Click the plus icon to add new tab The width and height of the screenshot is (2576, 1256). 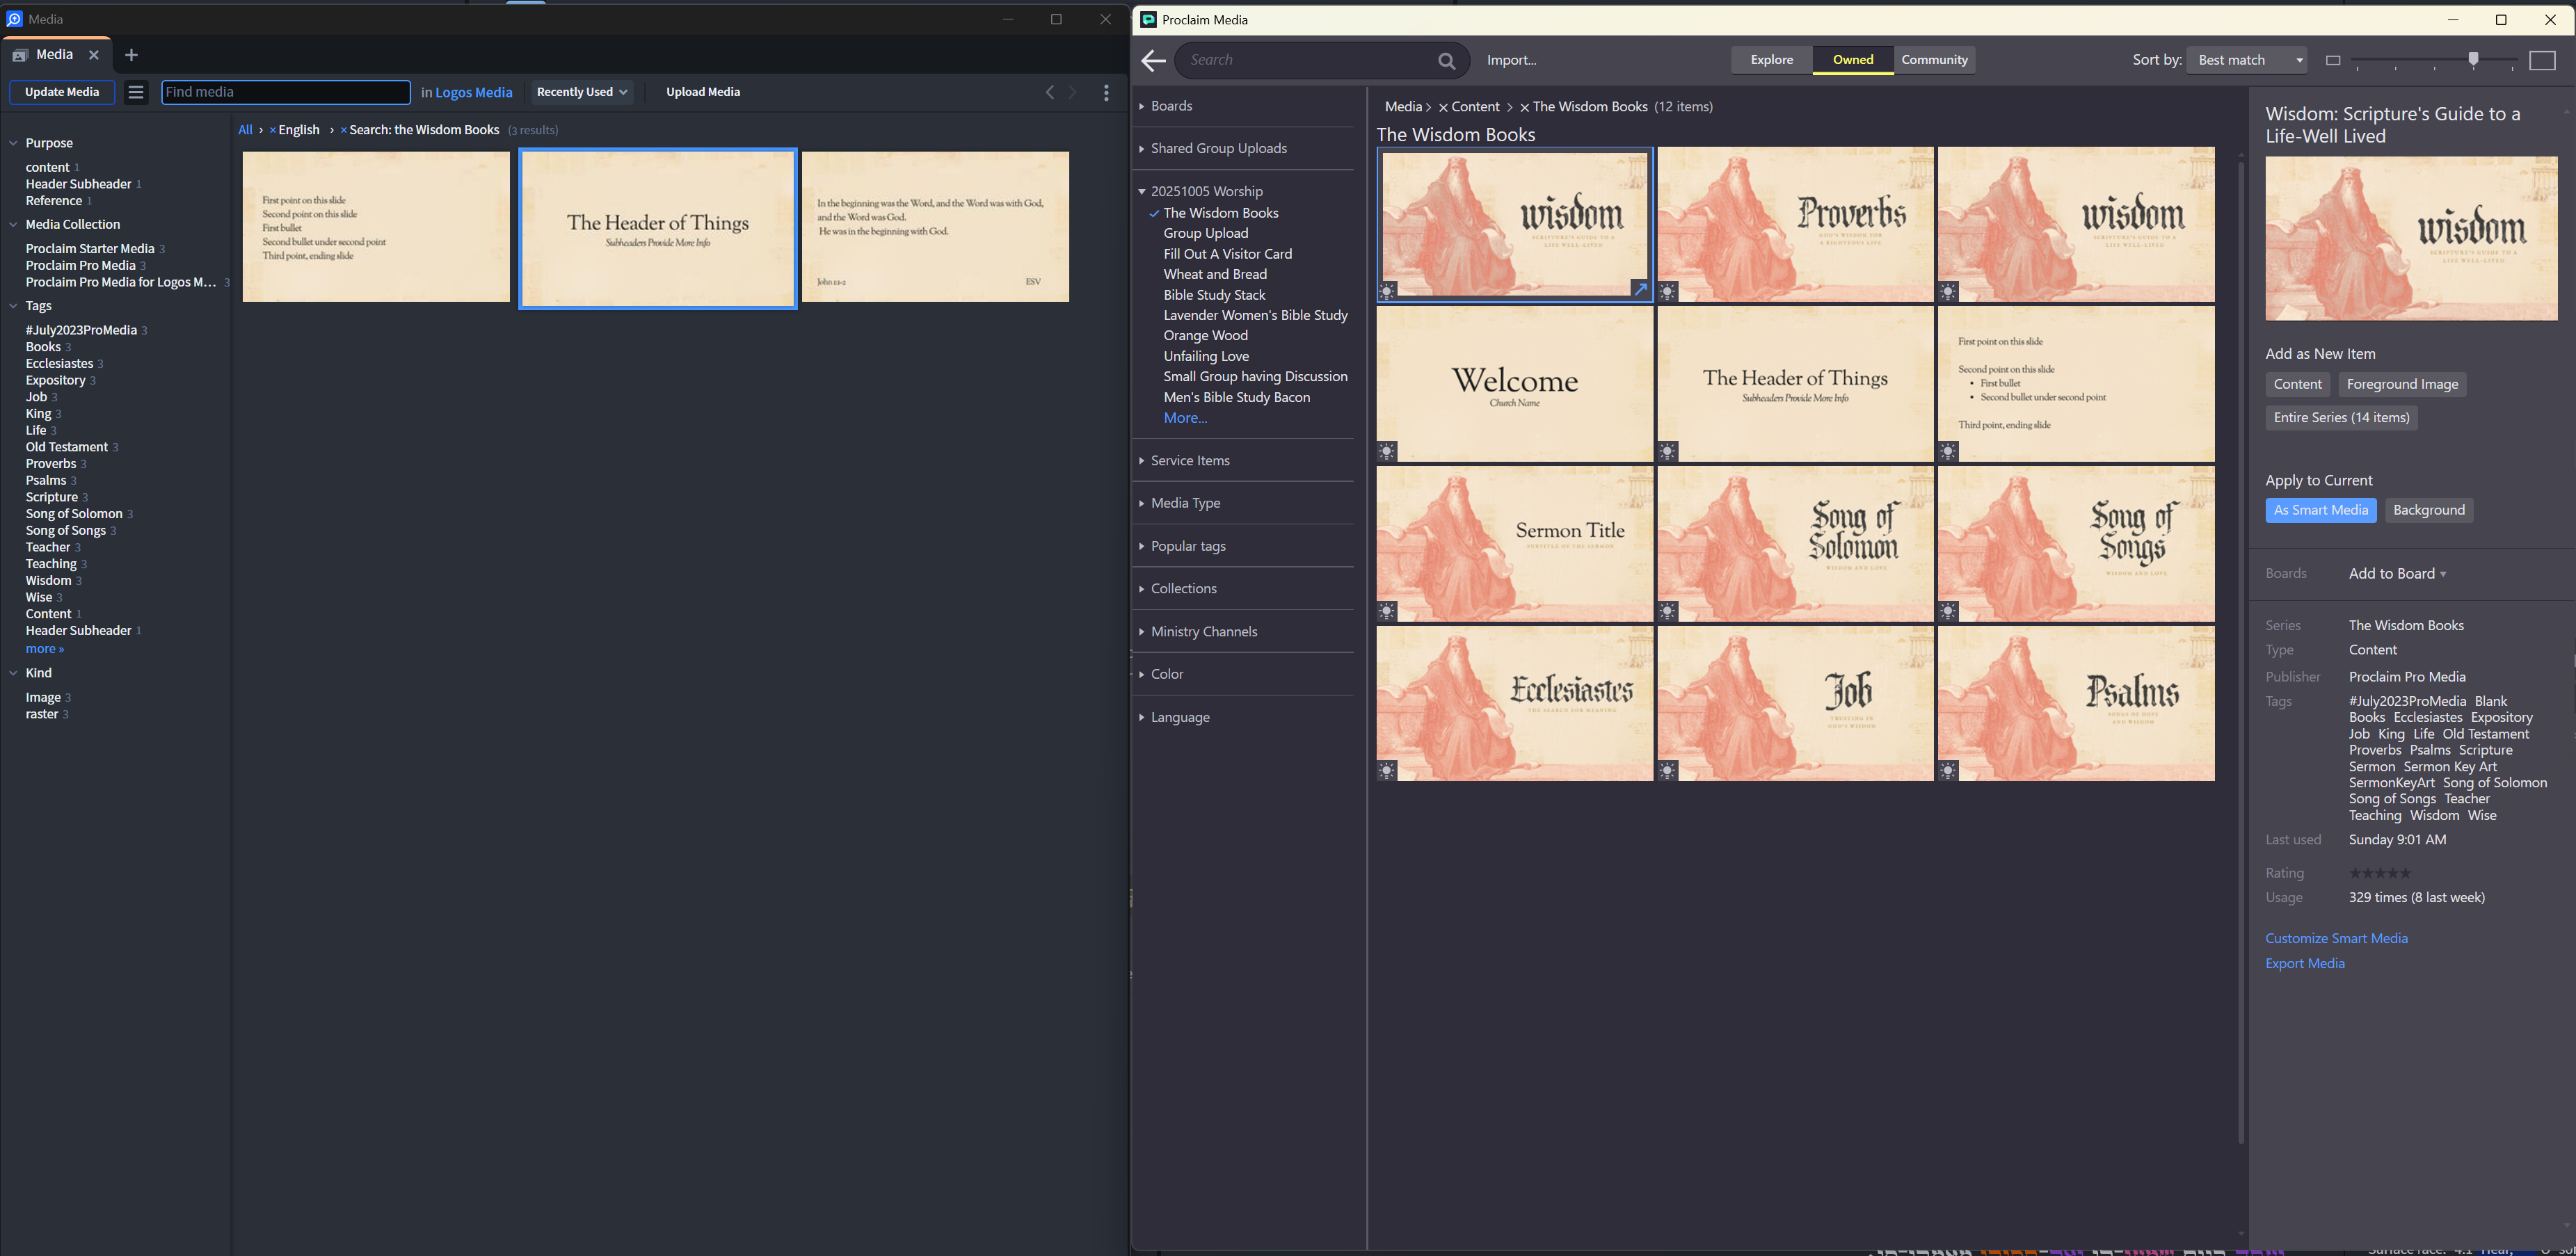[x=131, y=55]
